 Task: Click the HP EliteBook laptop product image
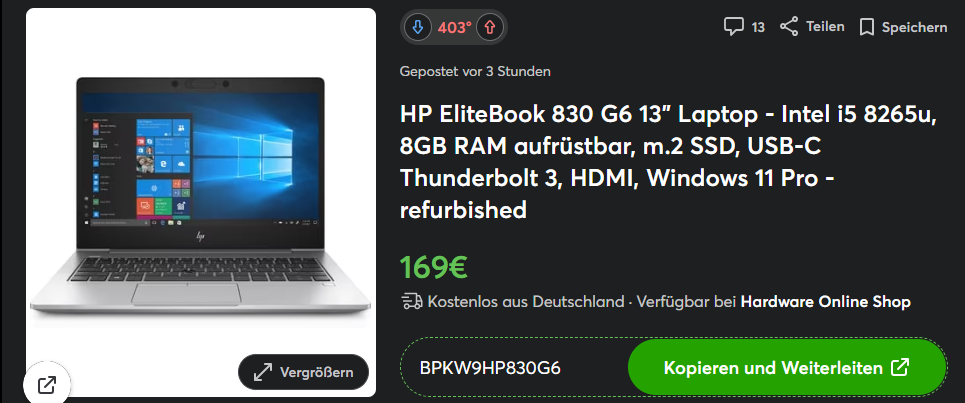(201, 197)
